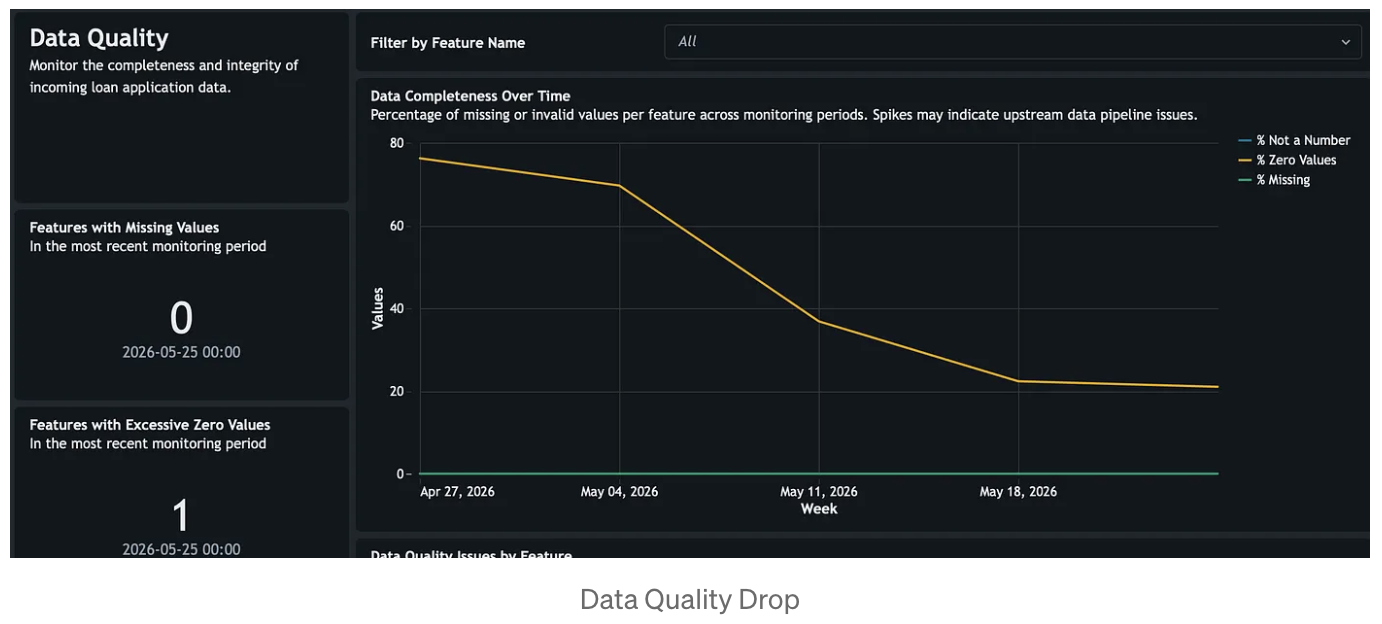Click the Data Completeness Over Time title

(470, 96)
